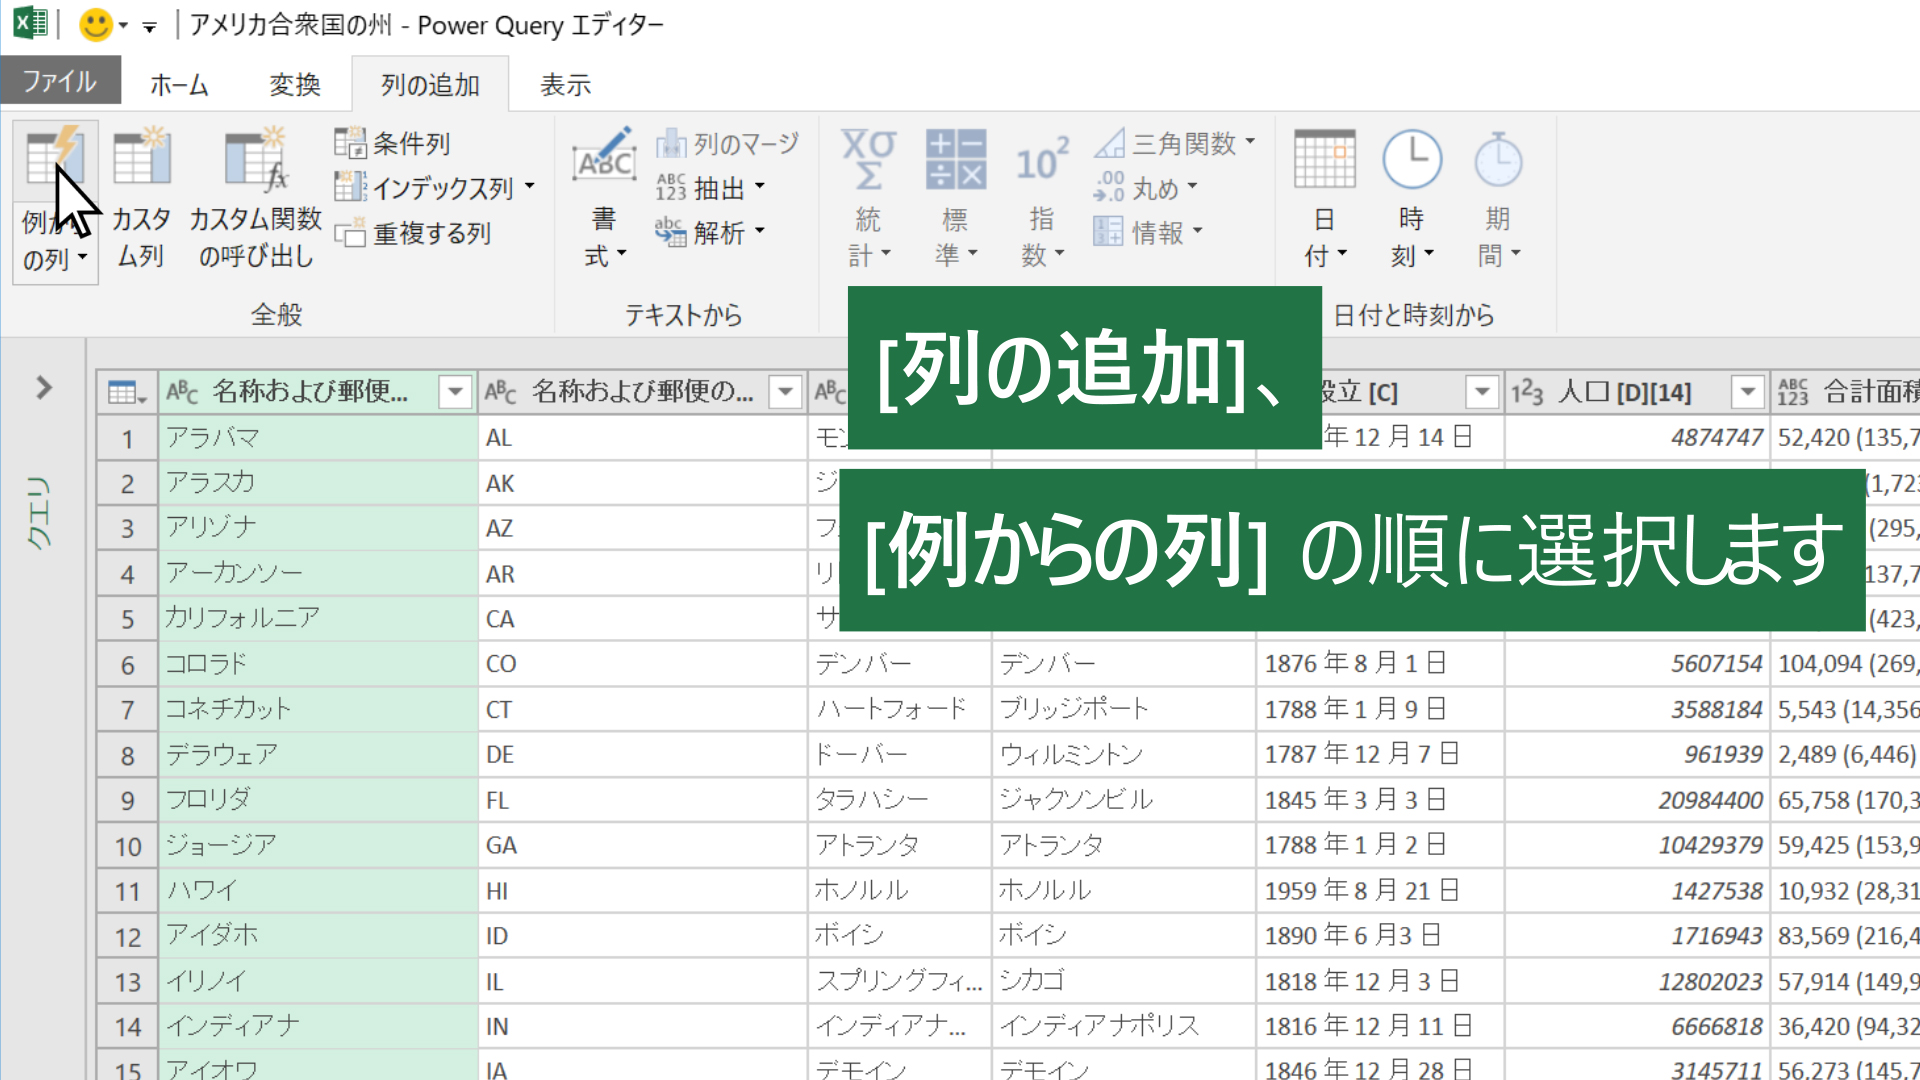Open the ファイル tab
The width and height of the screenshot is (1920, 1080).
click(x=60, y=81)
